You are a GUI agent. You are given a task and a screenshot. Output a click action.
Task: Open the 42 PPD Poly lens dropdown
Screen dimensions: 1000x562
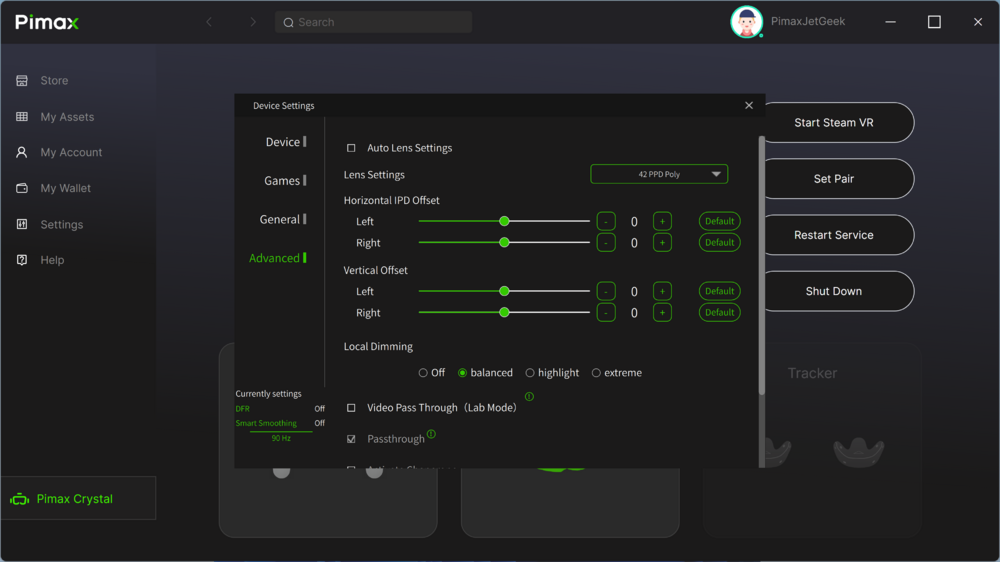[x=659, y=174]
